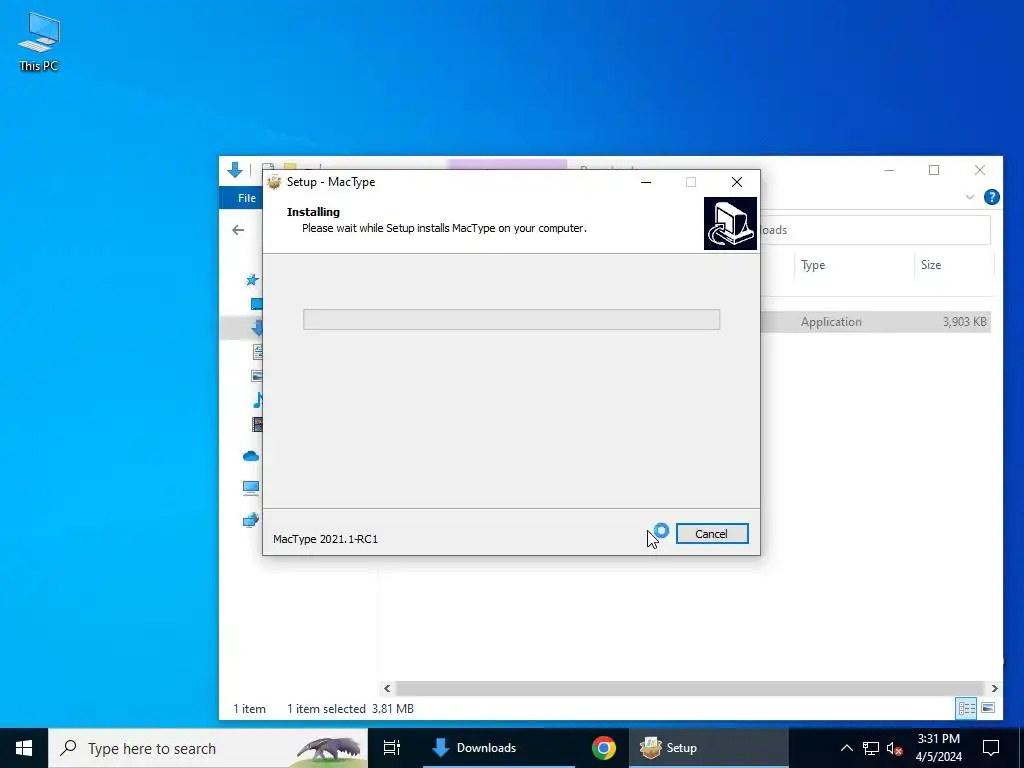Open muted volume tray icon
Viewport: 1024px width, 768px height.
click(x=895, y=748)
